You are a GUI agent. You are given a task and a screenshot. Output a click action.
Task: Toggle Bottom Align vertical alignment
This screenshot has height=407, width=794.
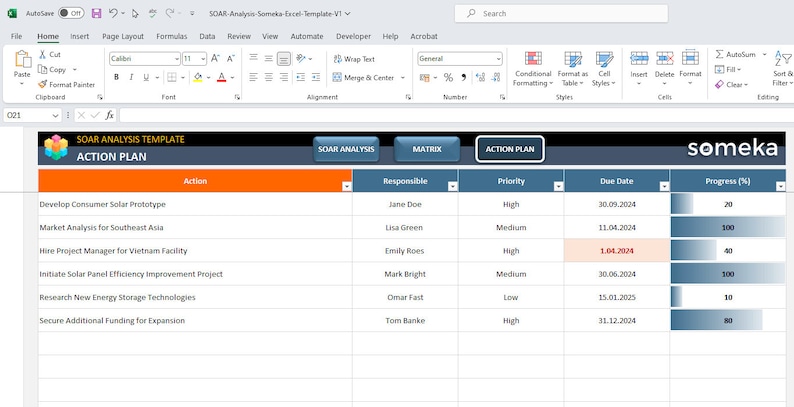tap(284, 59)
